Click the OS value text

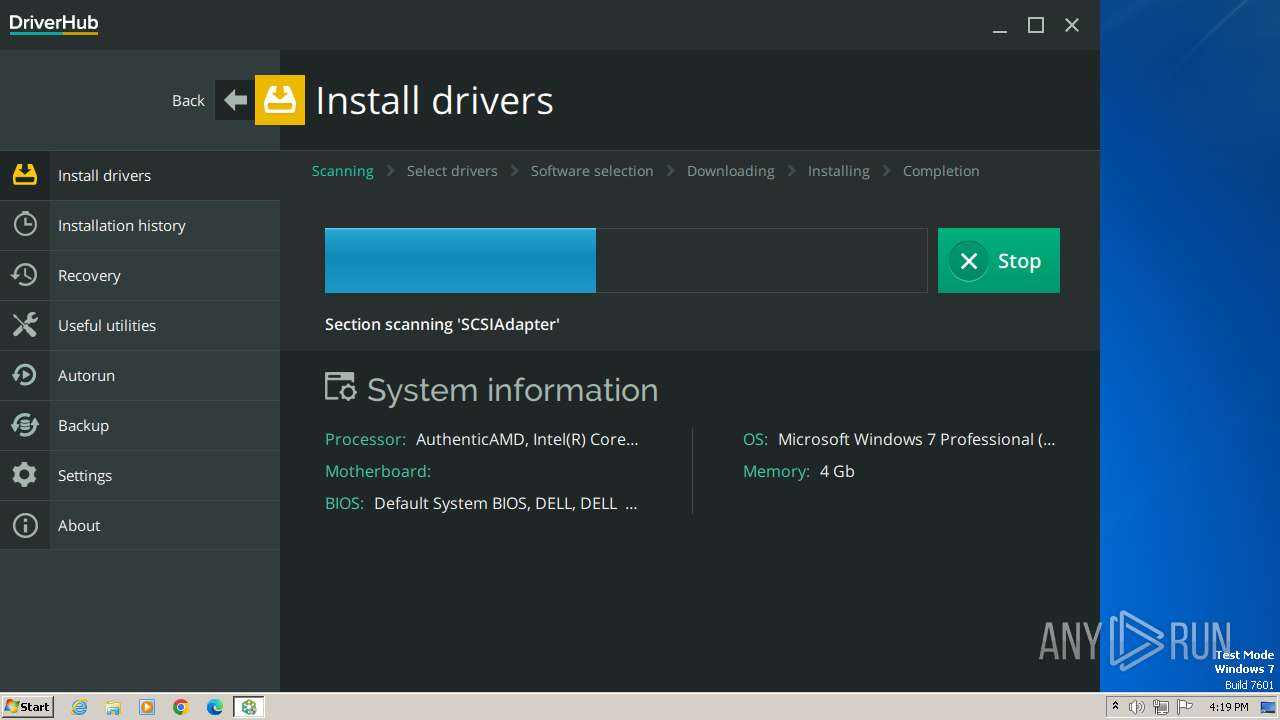click(x=916, y=439)
